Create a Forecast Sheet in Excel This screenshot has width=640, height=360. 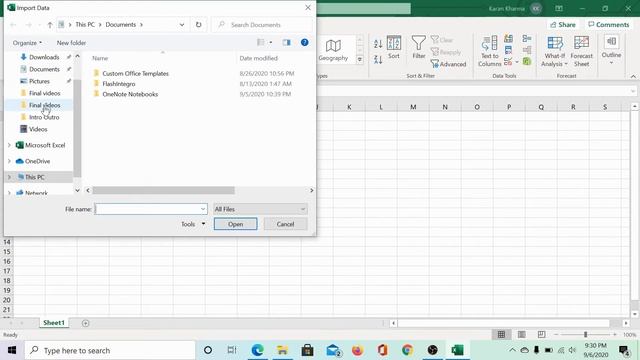point(581,51)
